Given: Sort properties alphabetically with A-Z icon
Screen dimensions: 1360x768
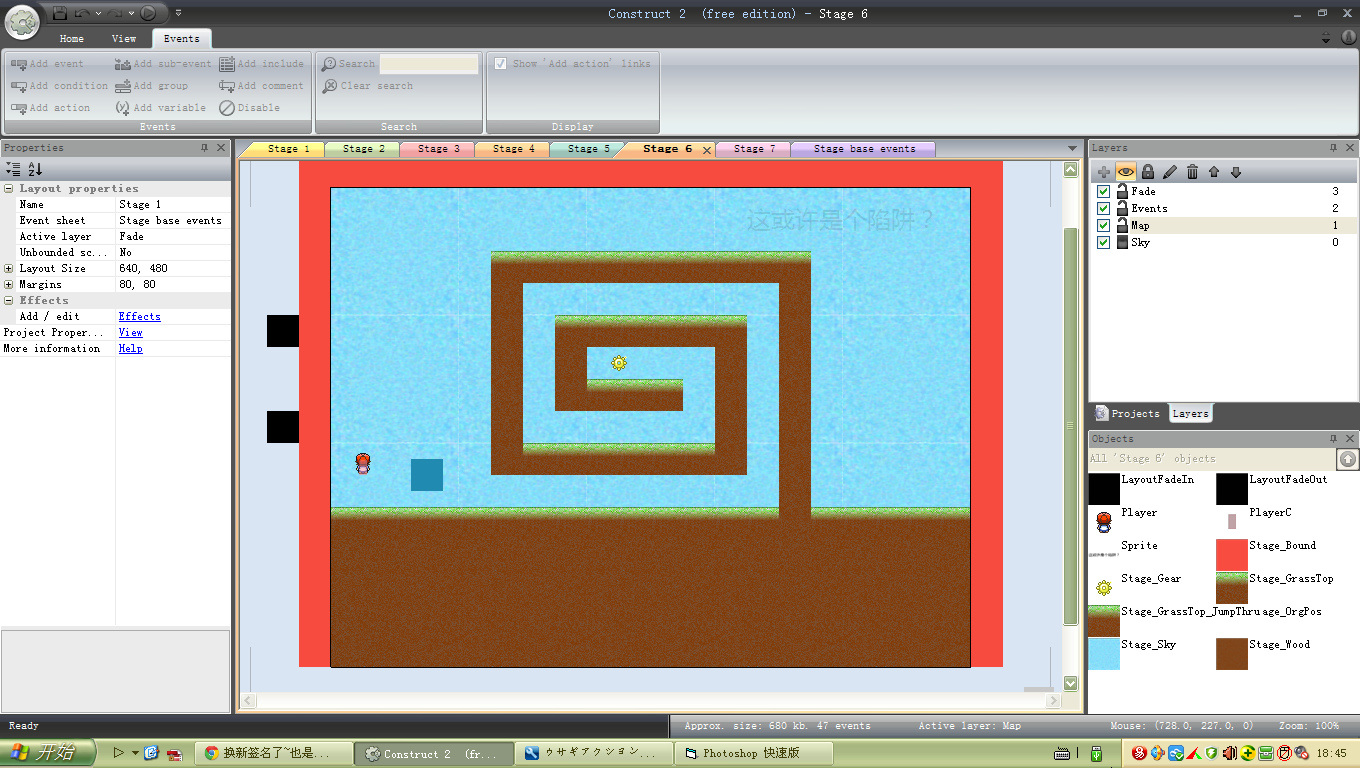Looking at the screenshot, I should [35, 170].
